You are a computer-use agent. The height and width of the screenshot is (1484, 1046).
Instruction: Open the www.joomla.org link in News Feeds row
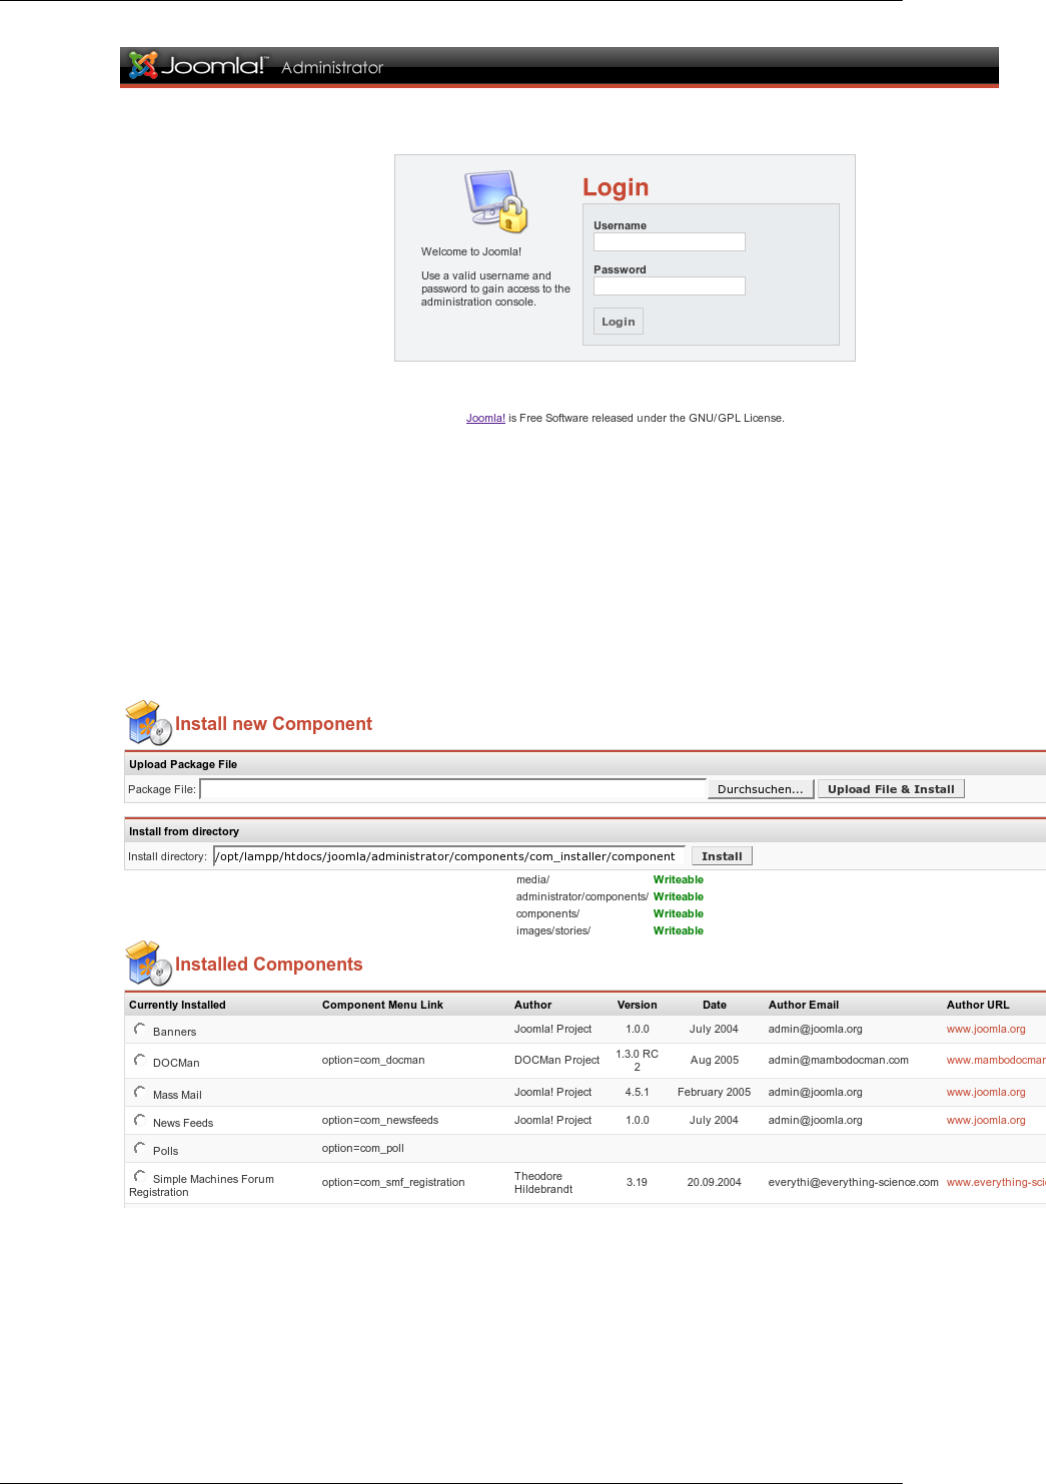[986, 1120]
